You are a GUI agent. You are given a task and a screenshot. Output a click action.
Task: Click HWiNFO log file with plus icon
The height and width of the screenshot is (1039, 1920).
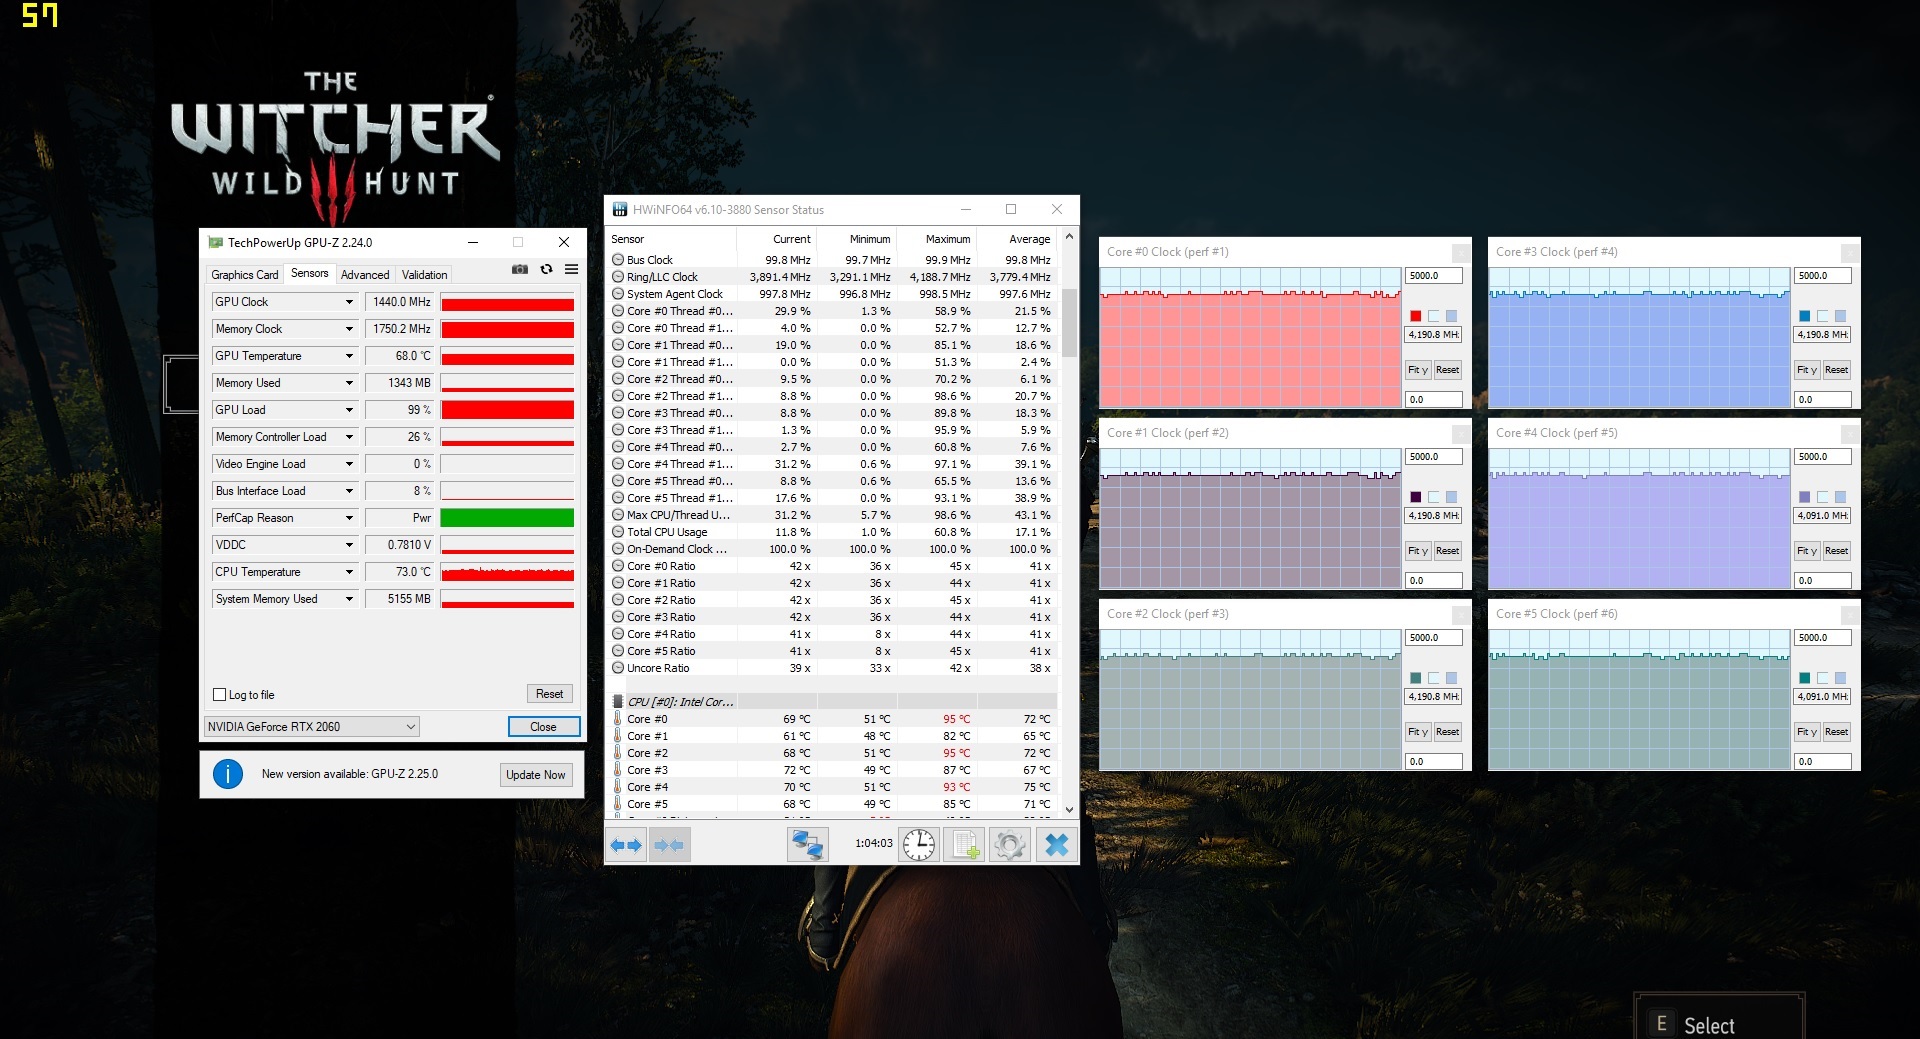(x=965, y=845)
